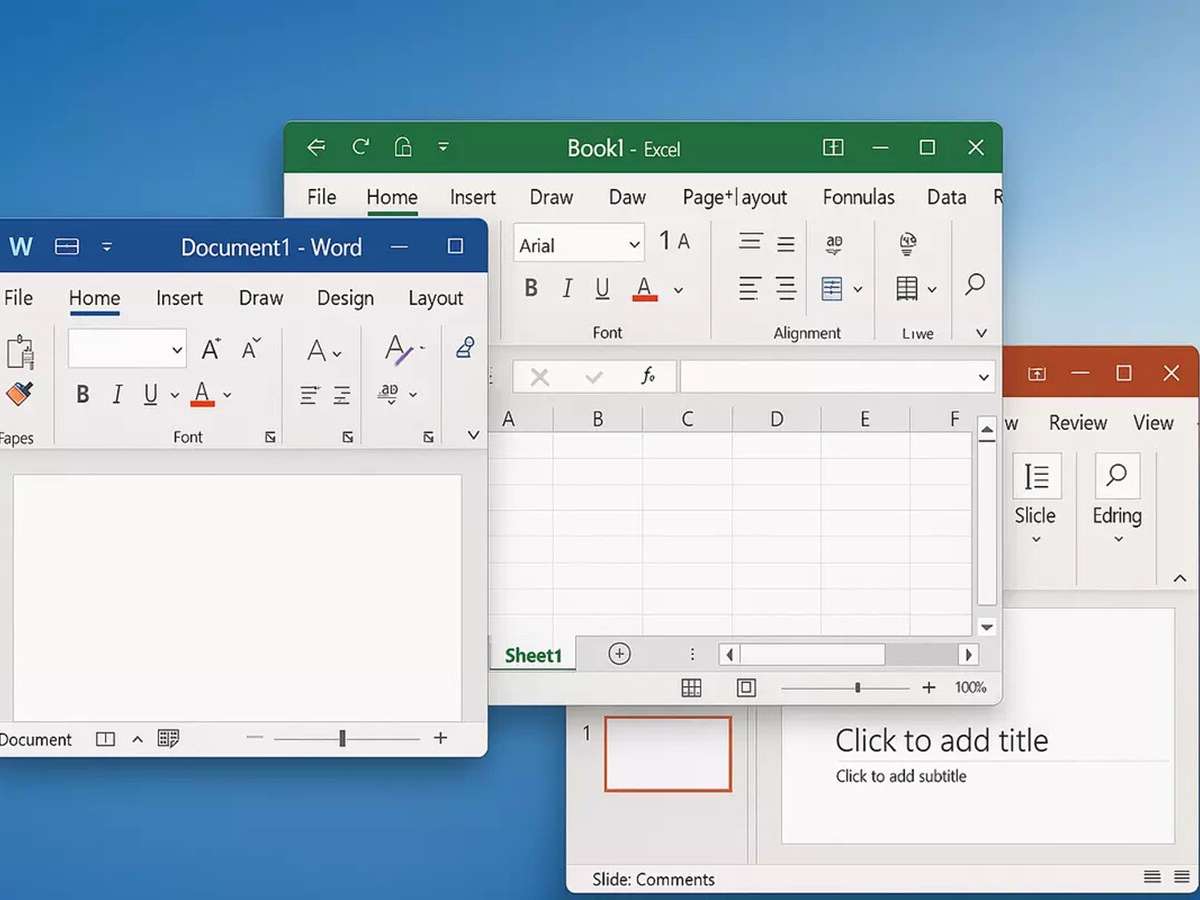Expand the Excel formula bar chevron

984,377
